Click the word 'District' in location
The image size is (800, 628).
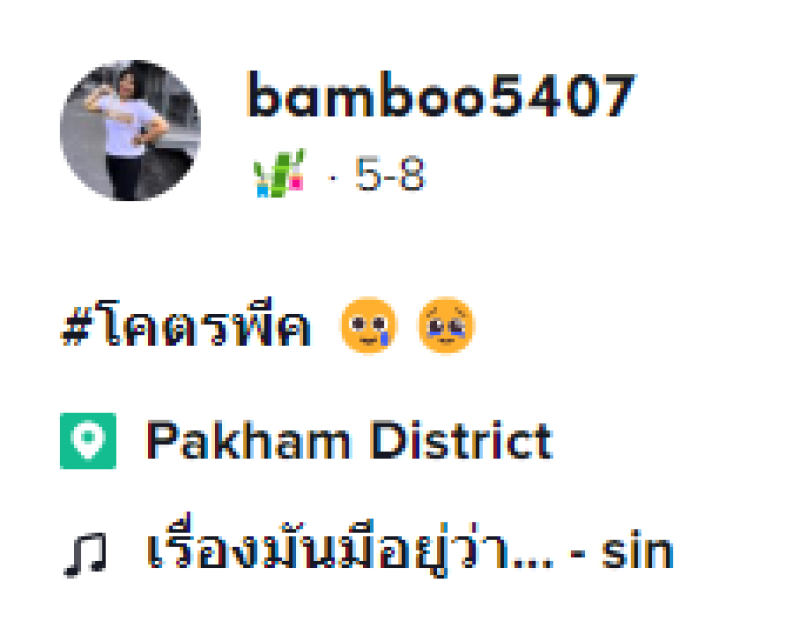coord(462,440)
